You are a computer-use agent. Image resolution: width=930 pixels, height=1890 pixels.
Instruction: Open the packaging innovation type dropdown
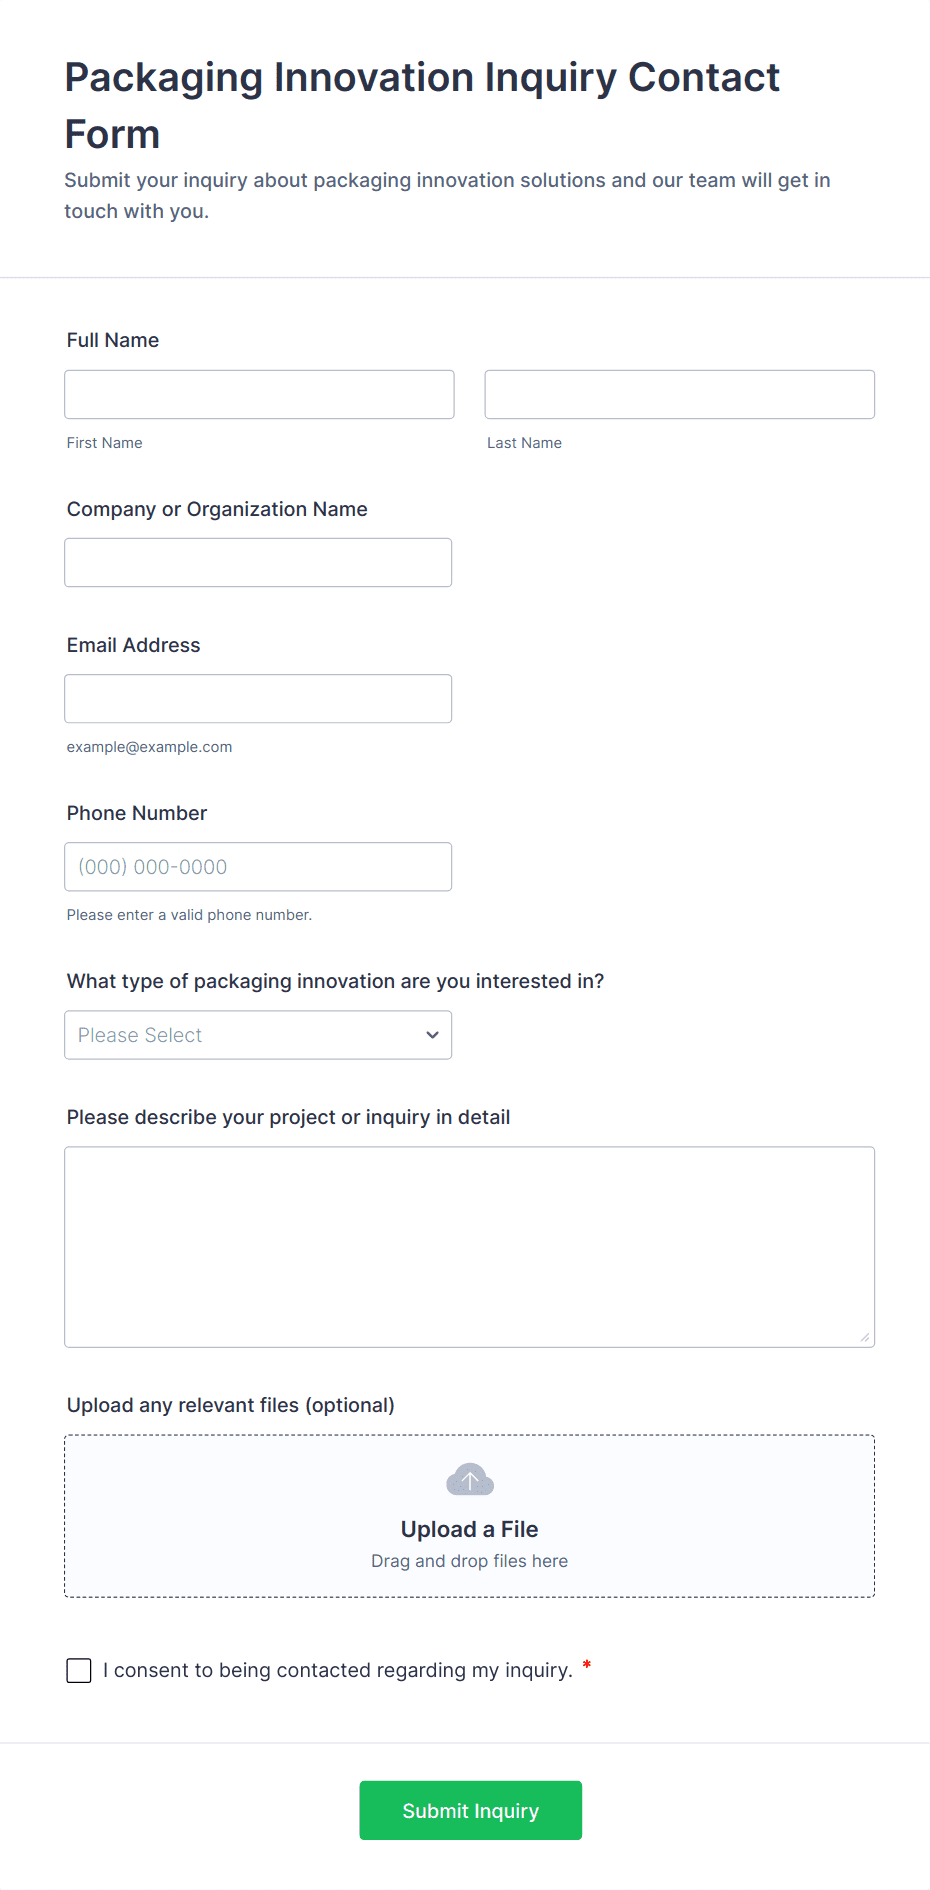(258, 1035)
